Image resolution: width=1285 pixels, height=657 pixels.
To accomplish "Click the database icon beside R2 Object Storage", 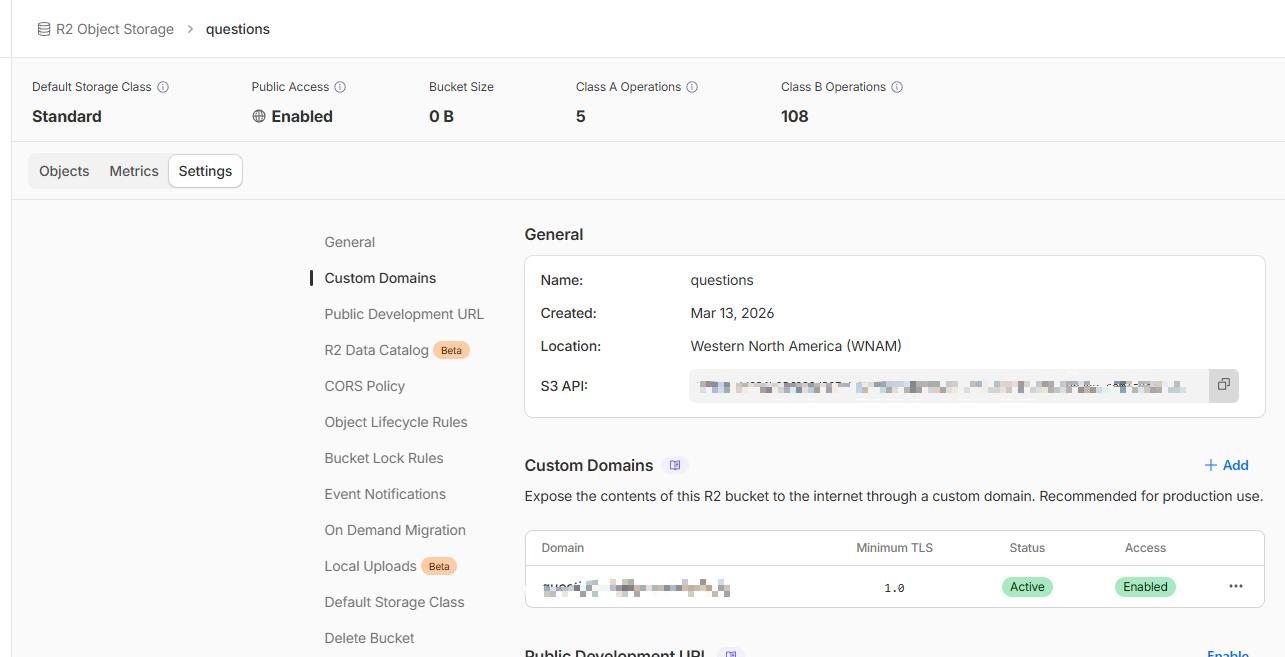I will [42, 28].
